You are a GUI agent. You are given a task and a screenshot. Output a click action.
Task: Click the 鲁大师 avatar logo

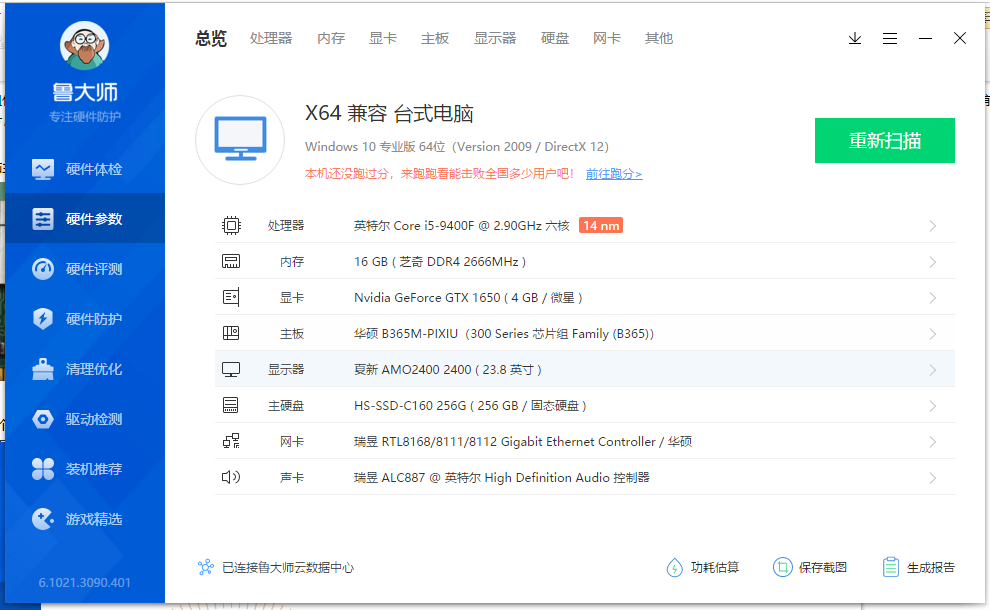[85, 45]
